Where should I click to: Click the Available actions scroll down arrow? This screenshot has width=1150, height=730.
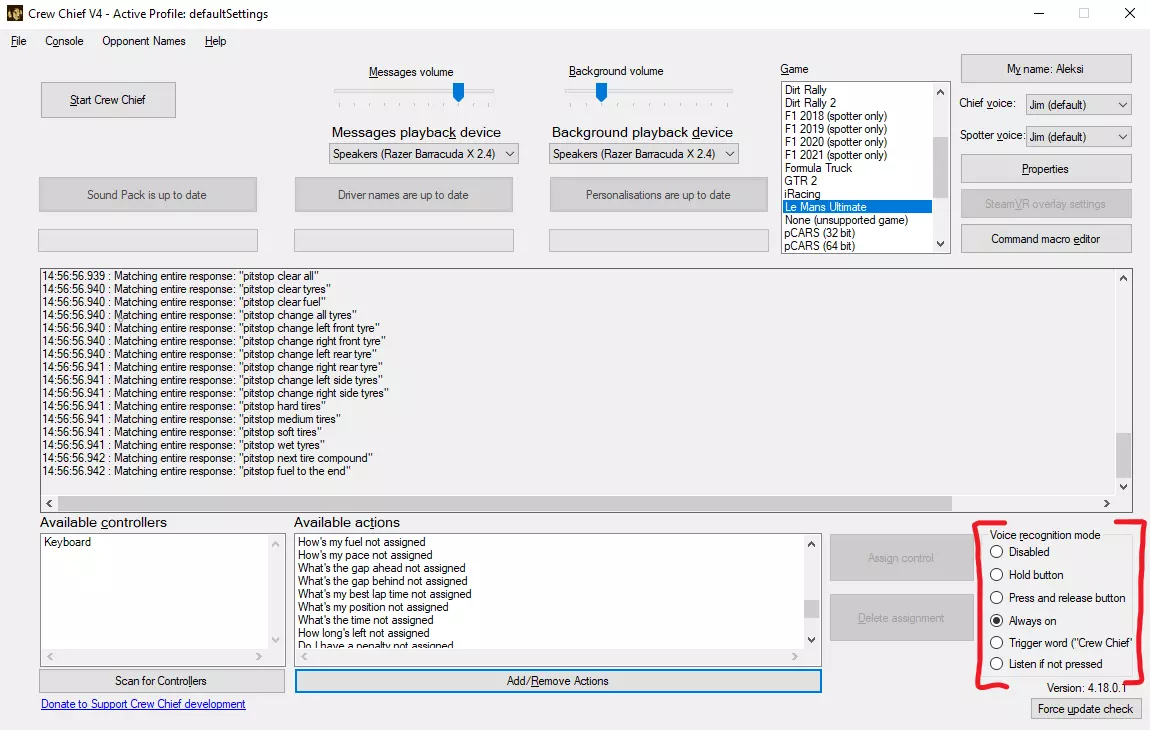click(811, 640)
